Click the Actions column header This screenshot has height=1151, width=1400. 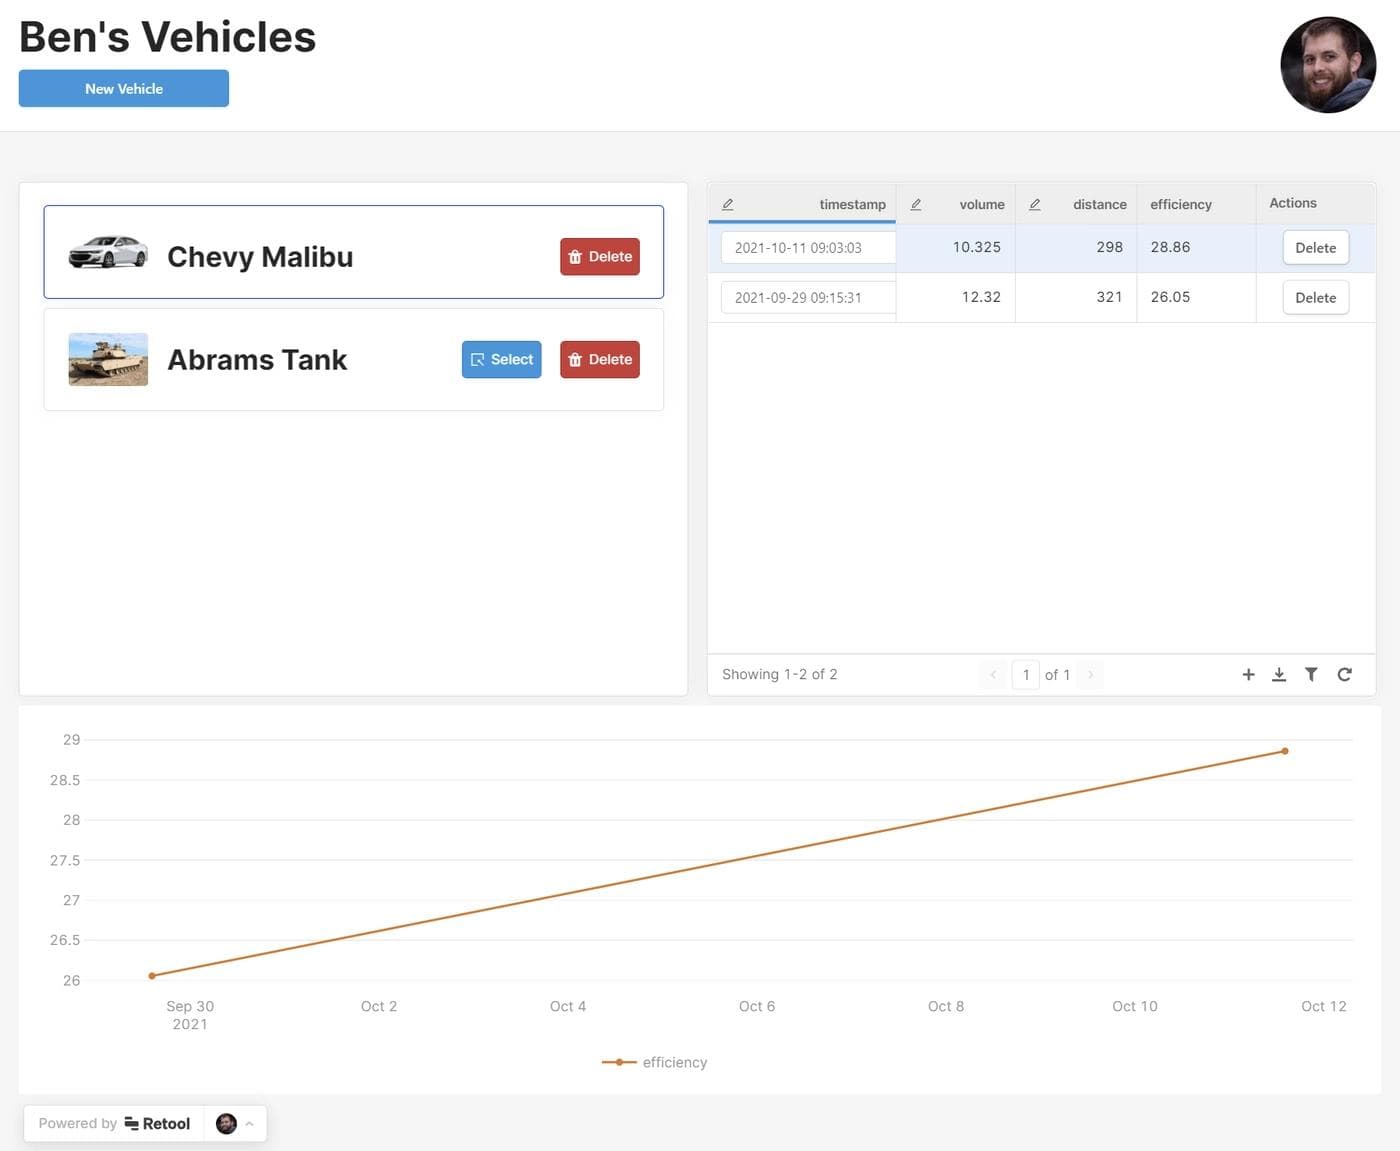click(x=1292, y=203)
